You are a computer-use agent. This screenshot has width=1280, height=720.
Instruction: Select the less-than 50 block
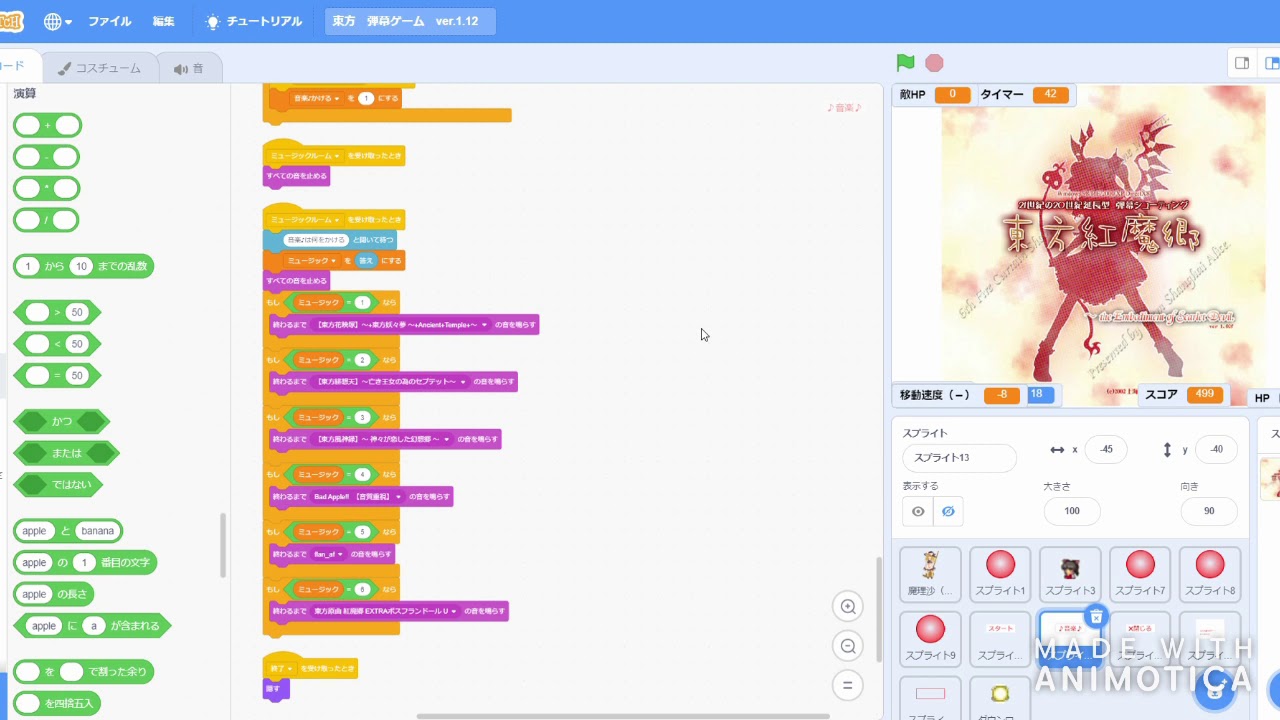coord(56,344)
